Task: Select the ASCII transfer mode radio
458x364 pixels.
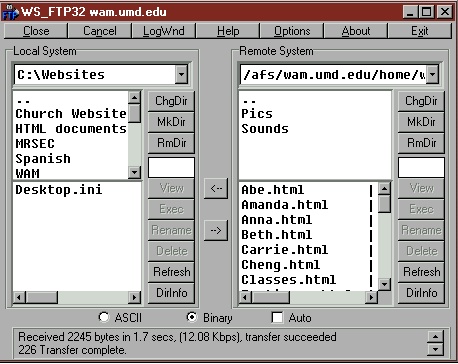Action: (x=104, y=317)
